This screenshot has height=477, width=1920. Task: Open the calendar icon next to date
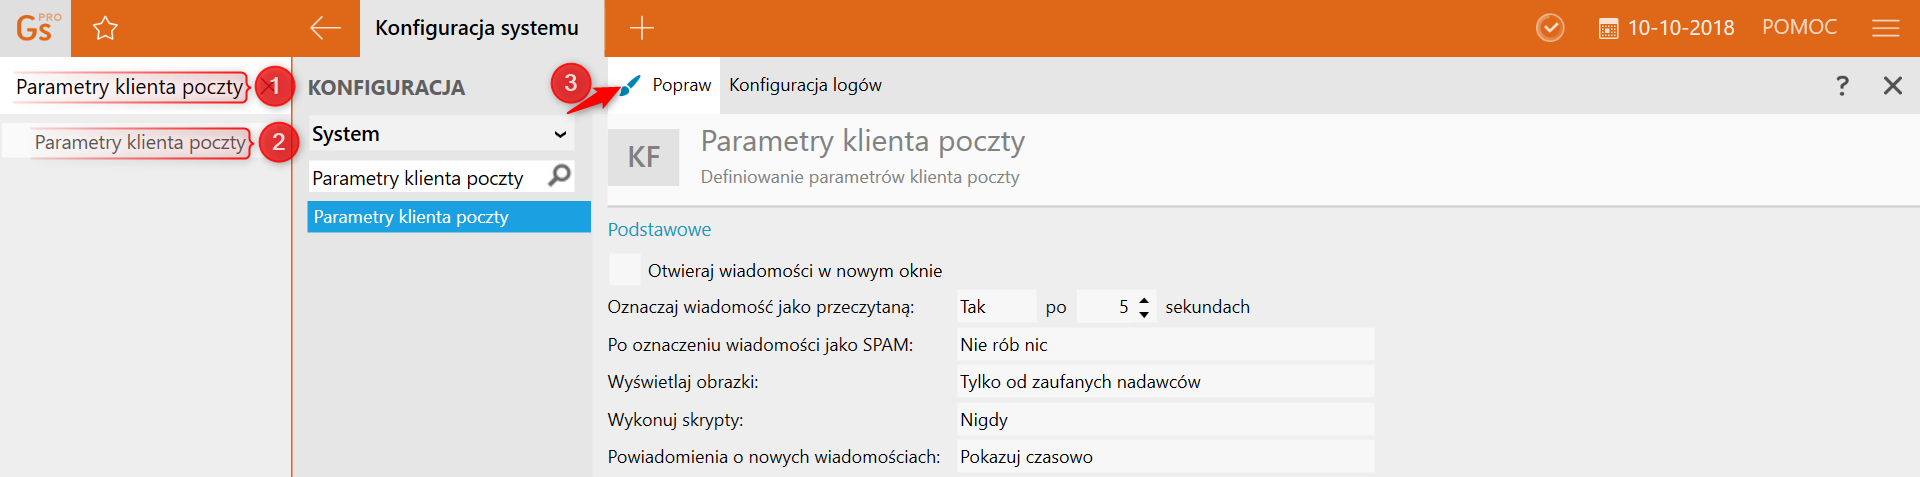coord(1608,29)
